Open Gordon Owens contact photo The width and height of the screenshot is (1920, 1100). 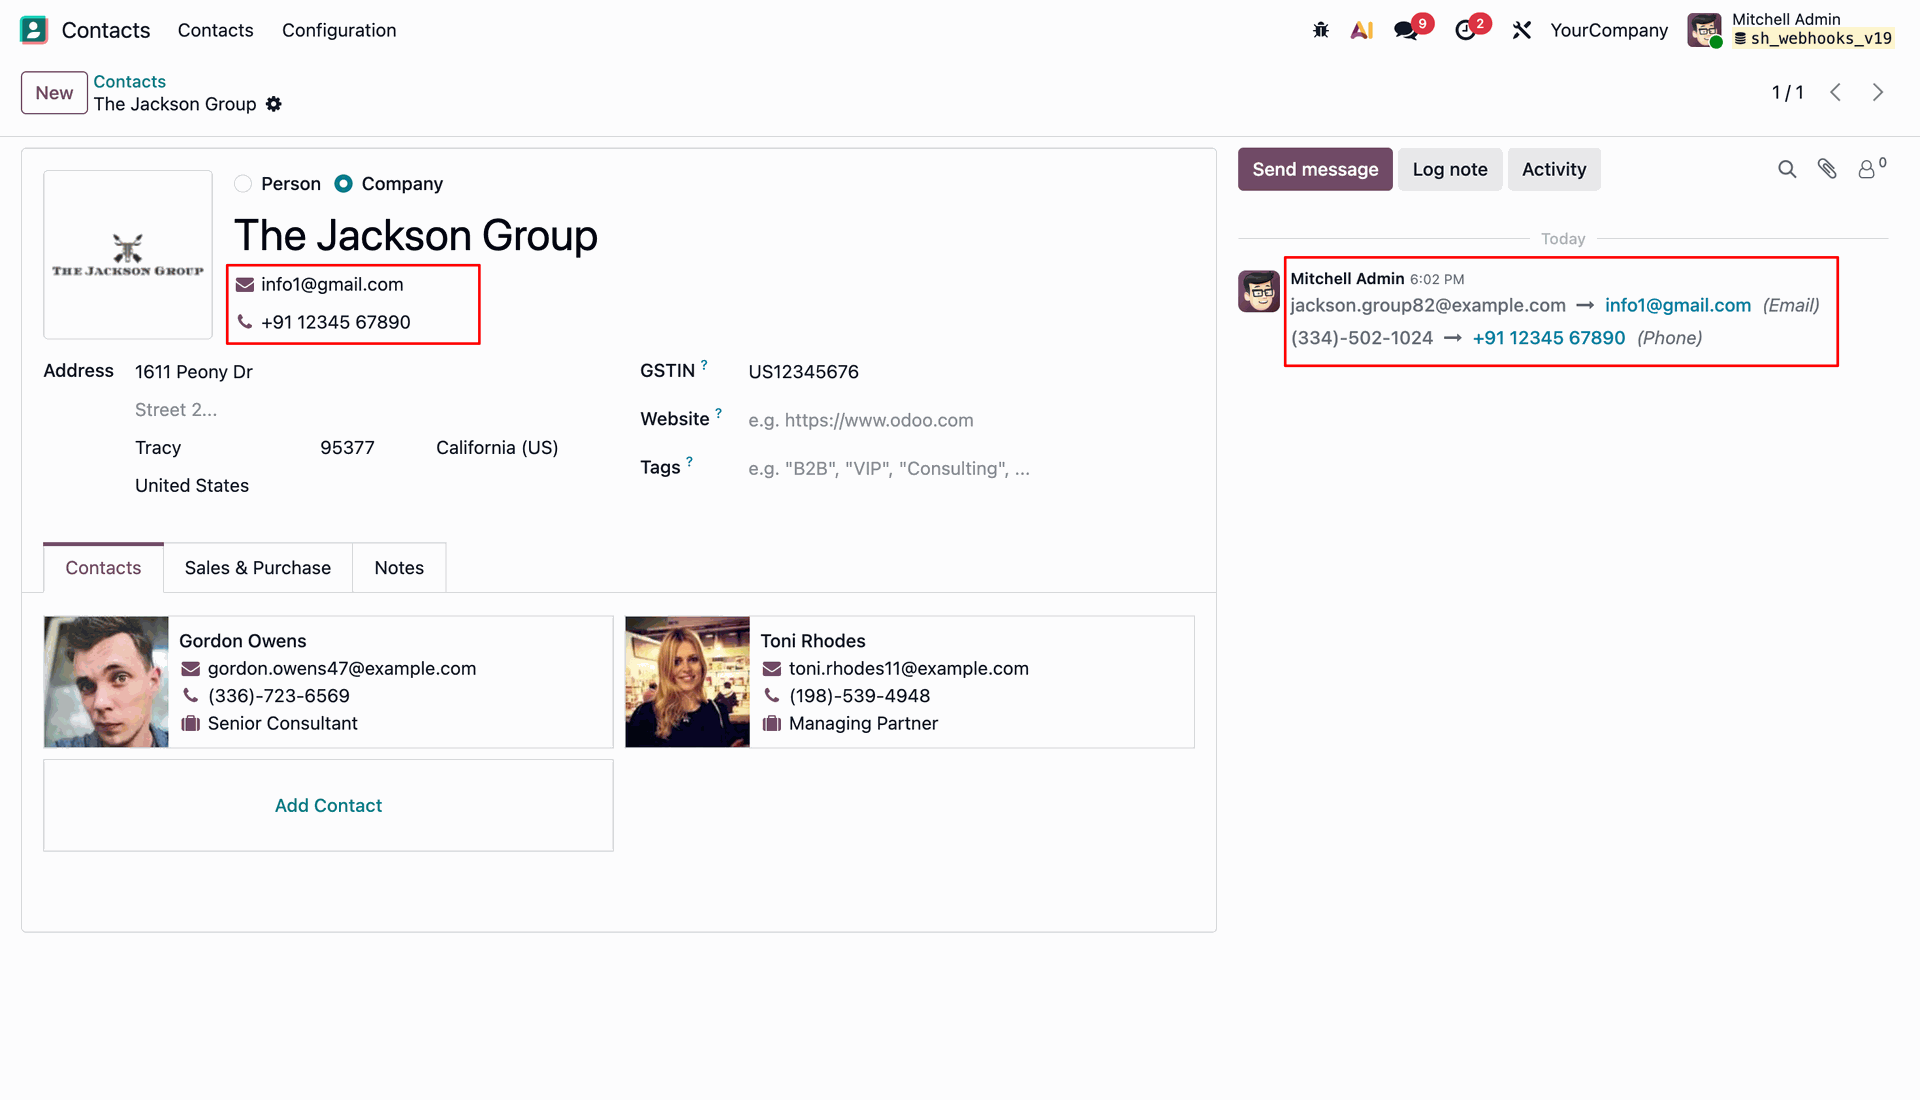(106, 682)
